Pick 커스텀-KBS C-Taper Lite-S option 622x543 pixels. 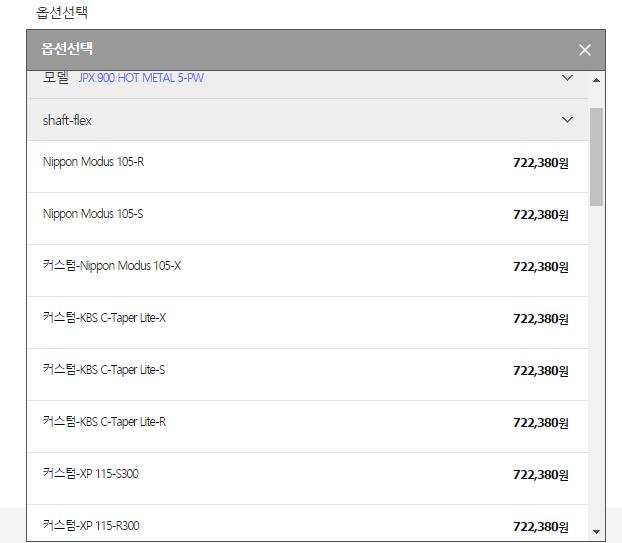tap(104, 370)
